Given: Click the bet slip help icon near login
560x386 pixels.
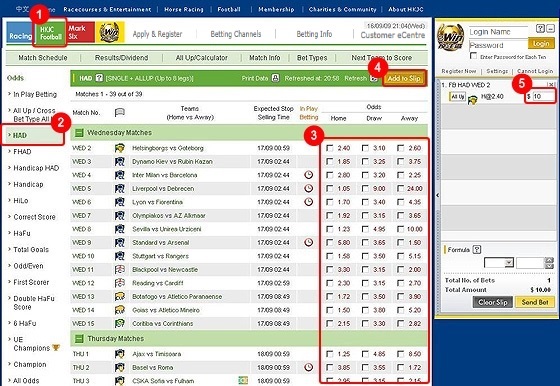Looking at the screenshot, I should coord(540,28).
